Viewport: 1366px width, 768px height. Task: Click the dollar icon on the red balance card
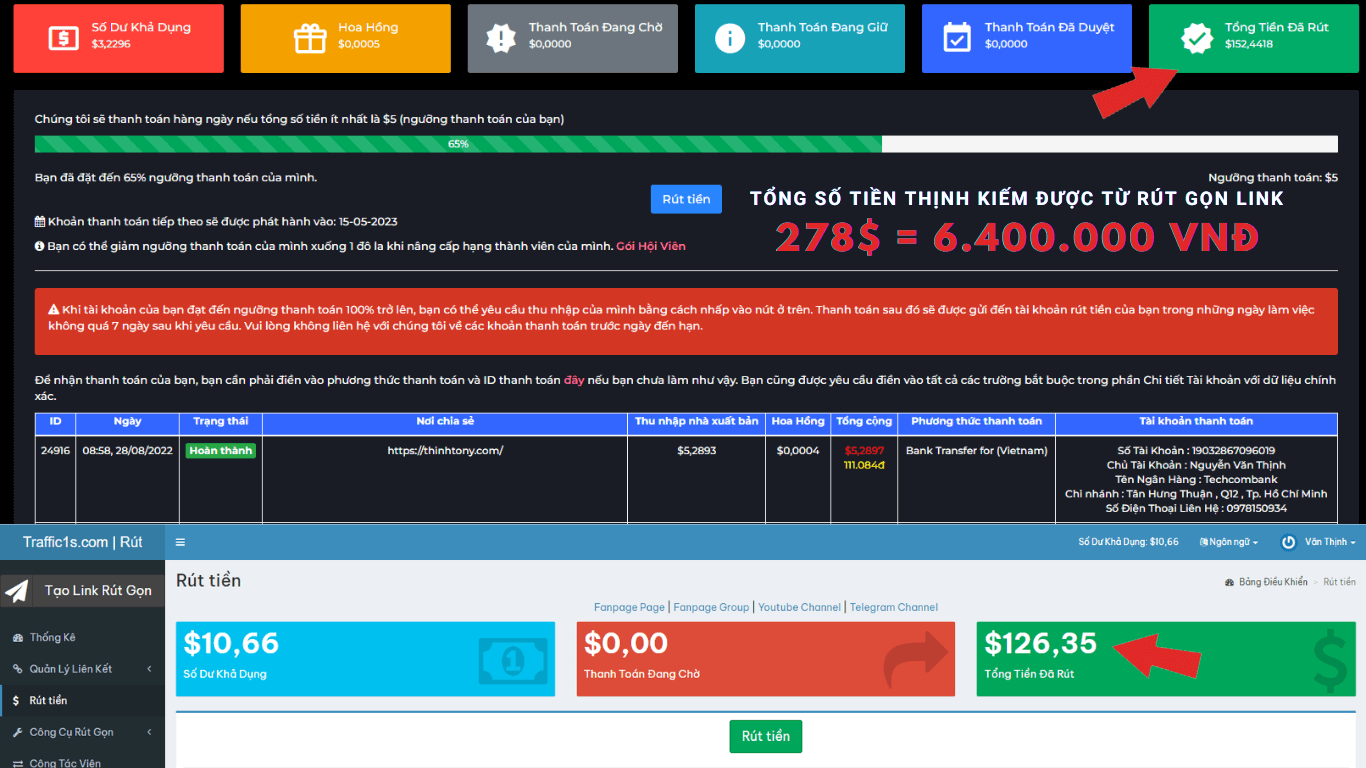tap(63, 38)
